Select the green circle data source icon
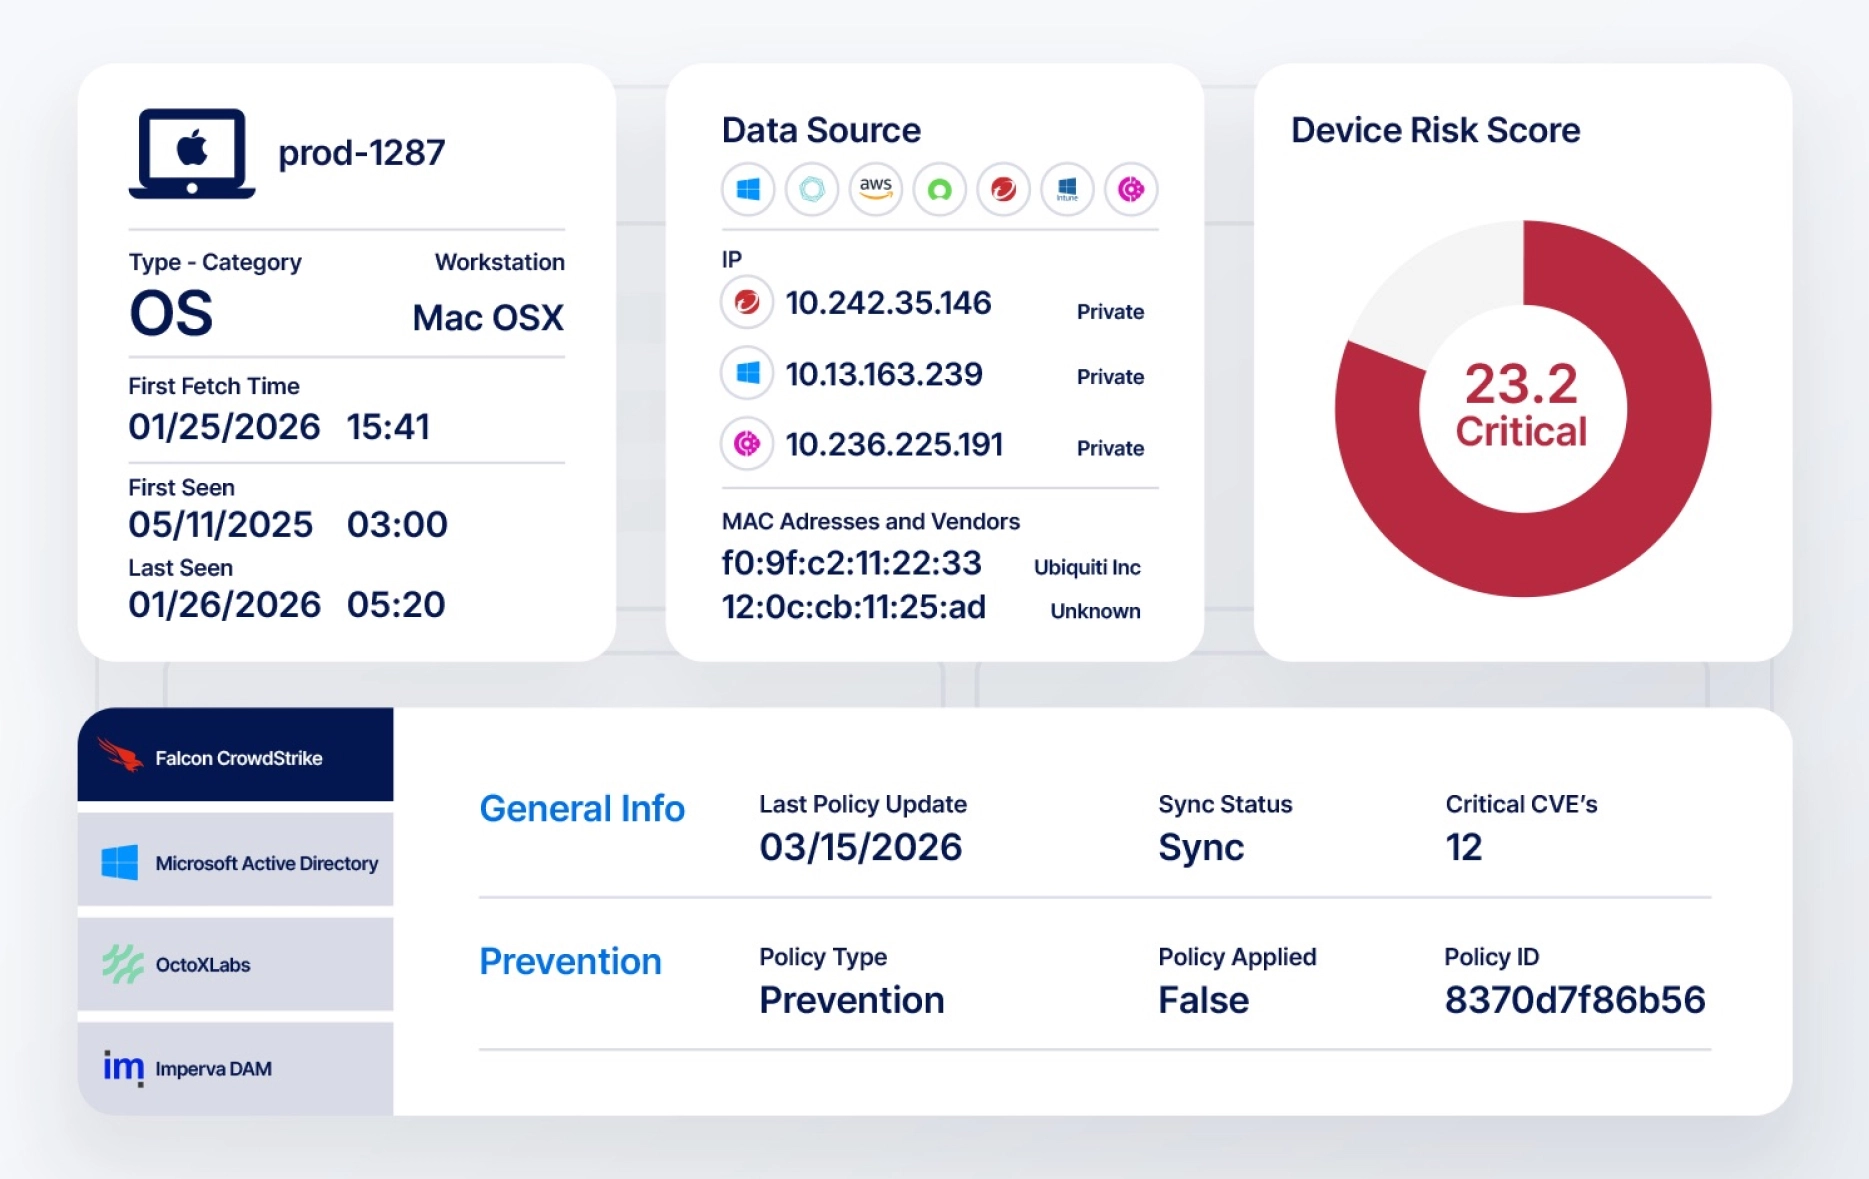The image size is (1869, 1179). (940, 189)
